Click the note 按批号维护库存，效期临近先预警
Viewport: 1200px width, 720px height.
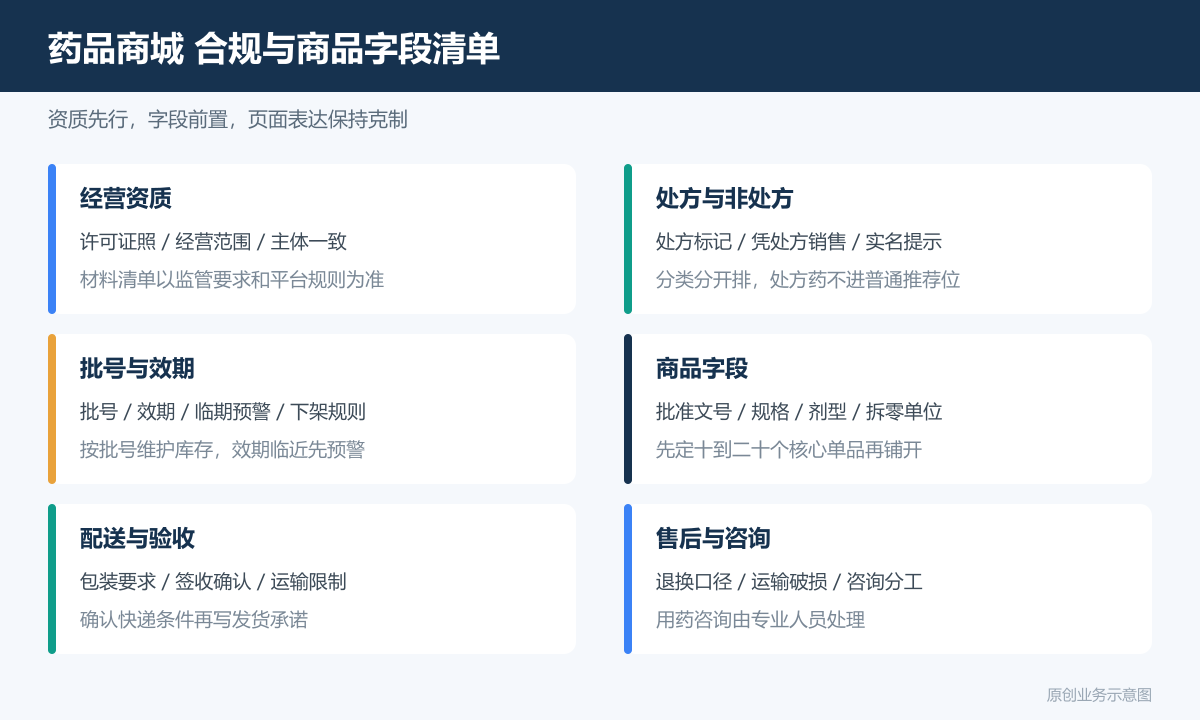222,449
